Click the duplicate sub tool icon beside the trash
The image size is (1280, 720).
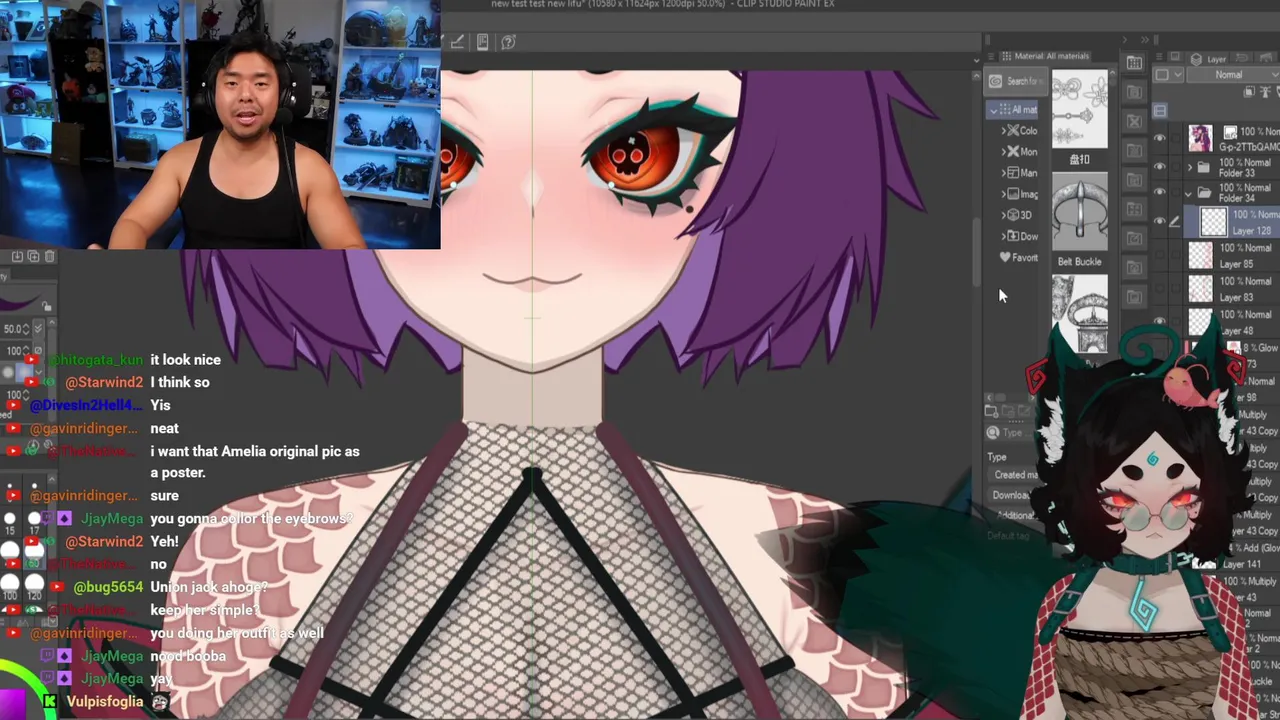[33, 257]
